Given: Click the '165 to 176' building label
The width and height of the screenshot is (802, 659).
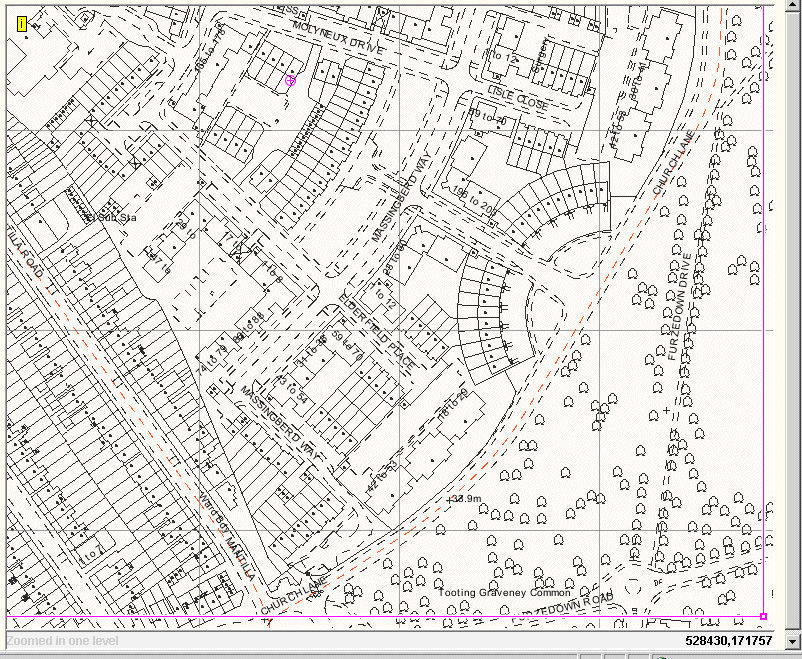Looking at the screenshot, I should coord(210,50).
